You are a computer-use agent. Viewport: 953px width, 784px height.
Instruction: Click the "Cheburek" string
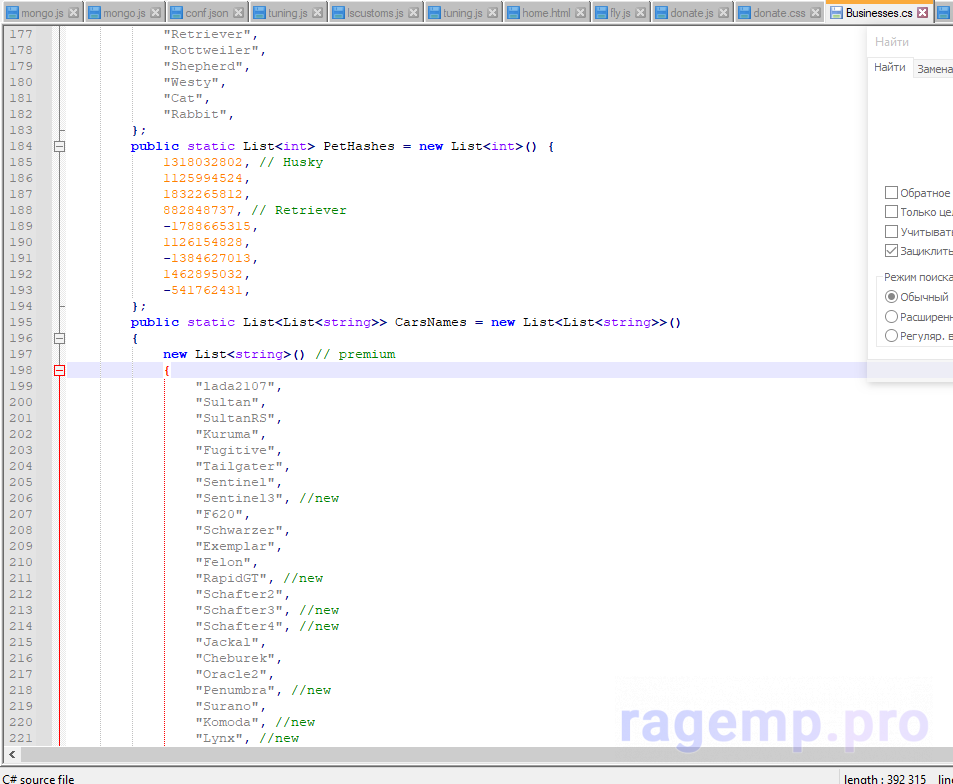[x=235, y=658]
